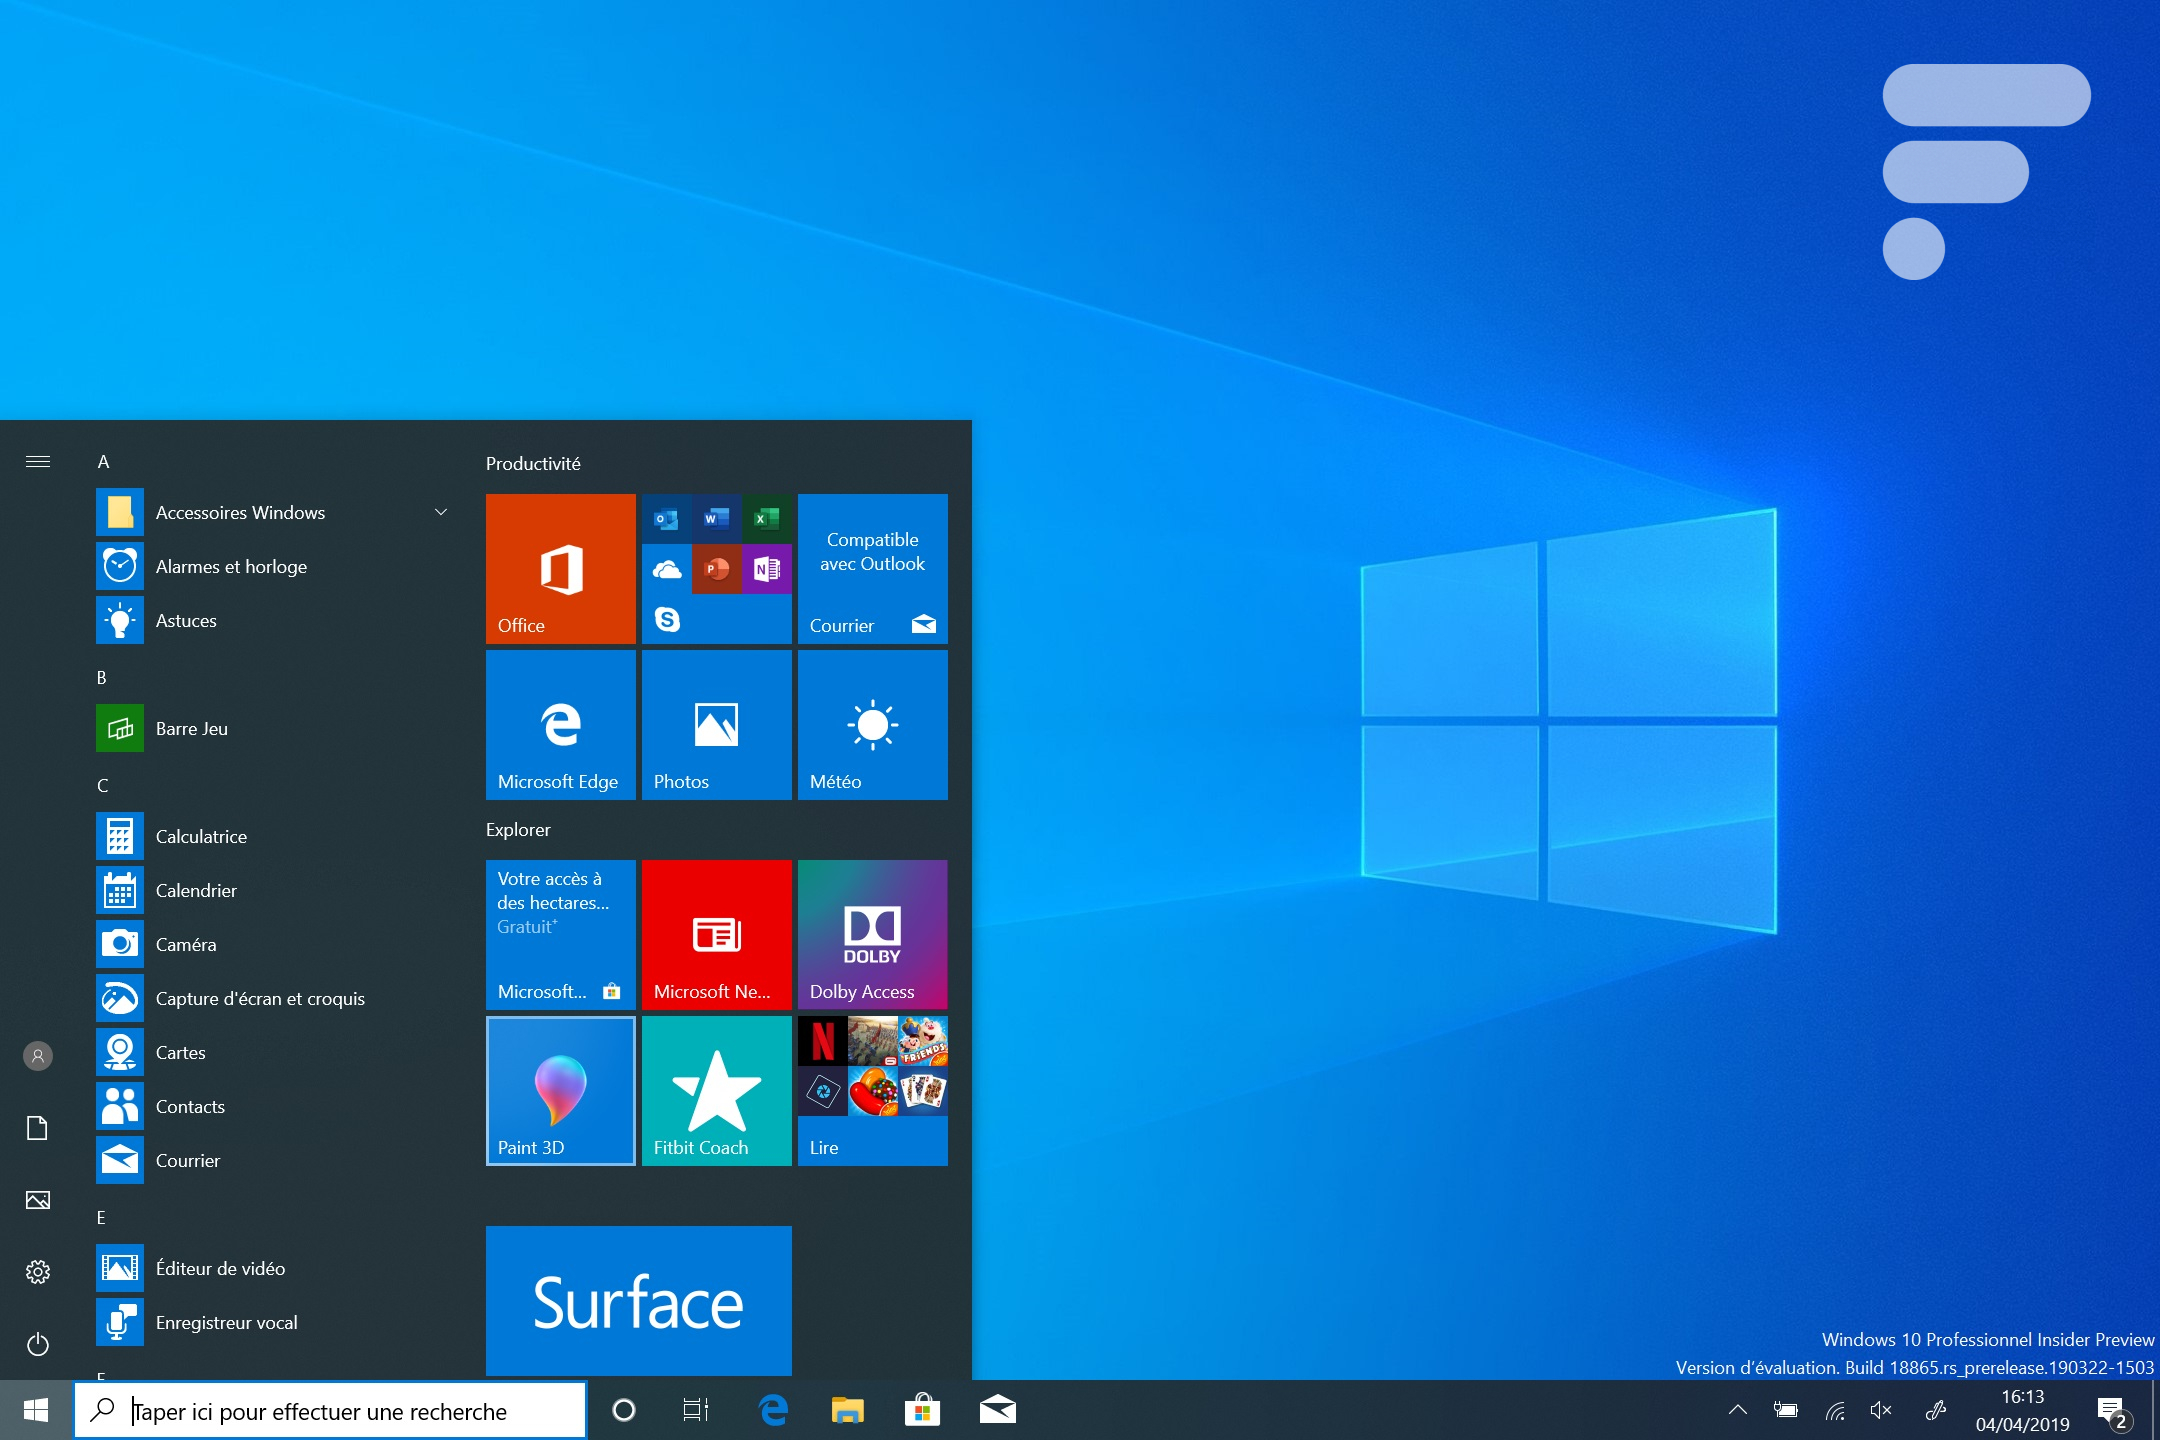The width and height of the screenshot is (2160, 1440).
Task: Open Task View on the taskbar
Action: [x=696, y=1411]
